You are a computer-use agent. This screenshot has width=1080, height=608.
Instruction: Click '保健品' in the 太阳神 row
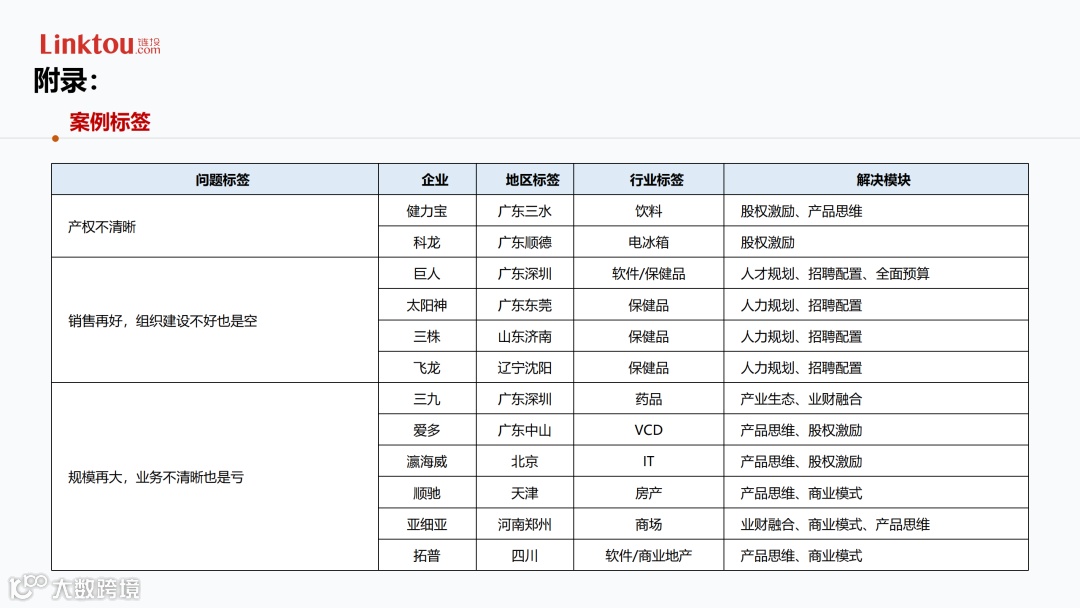point(649,305)
